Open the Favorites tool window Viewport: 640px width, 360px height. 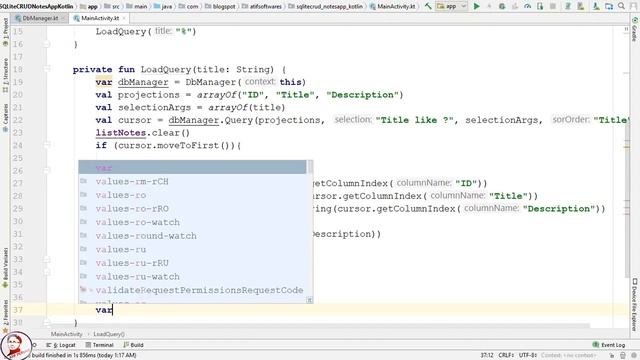coord(5,316)
